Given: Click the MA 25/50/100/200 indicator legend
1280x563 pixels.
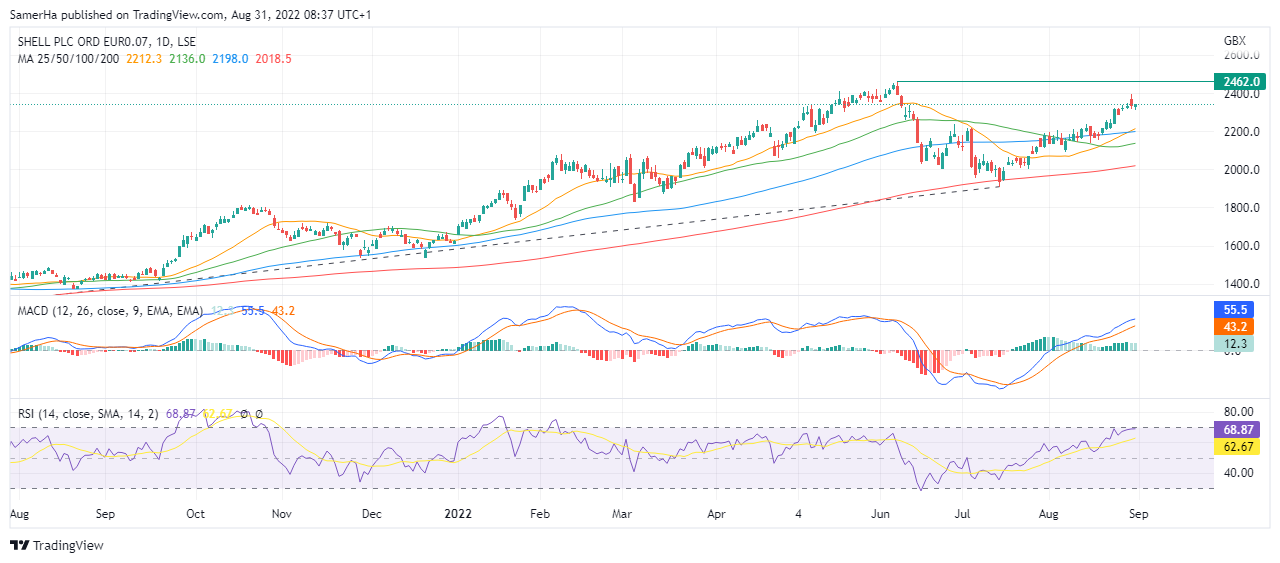Looking at the screenshot, I should click(x=68, y=59).
